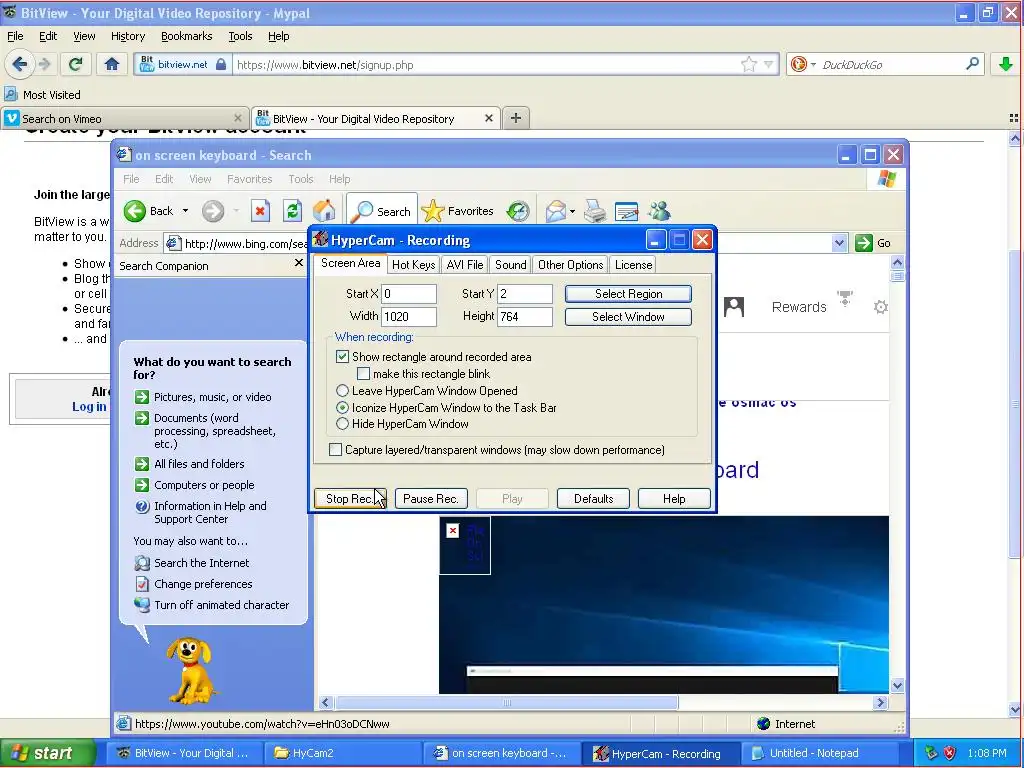Image resolution: width=1024 pixels, height=768 pixels.
Task: Open search engine selector dropdown
Action: tap(812, 64)
